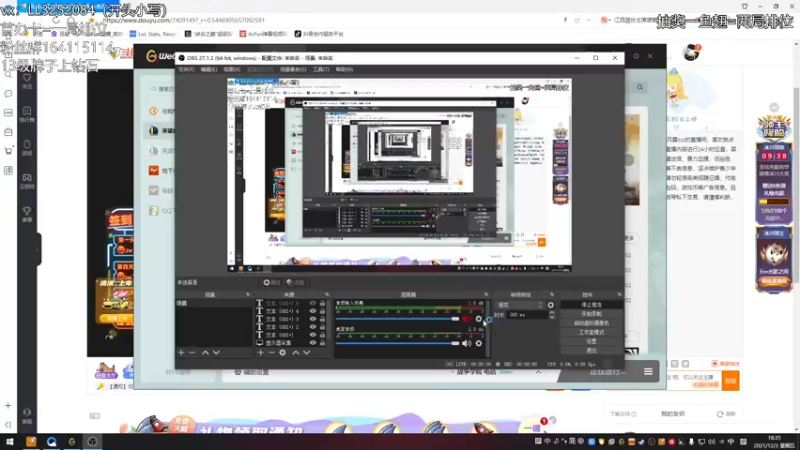
Task: Open 编辑(E) menu in OBS
Action: (x=209, y=69)
